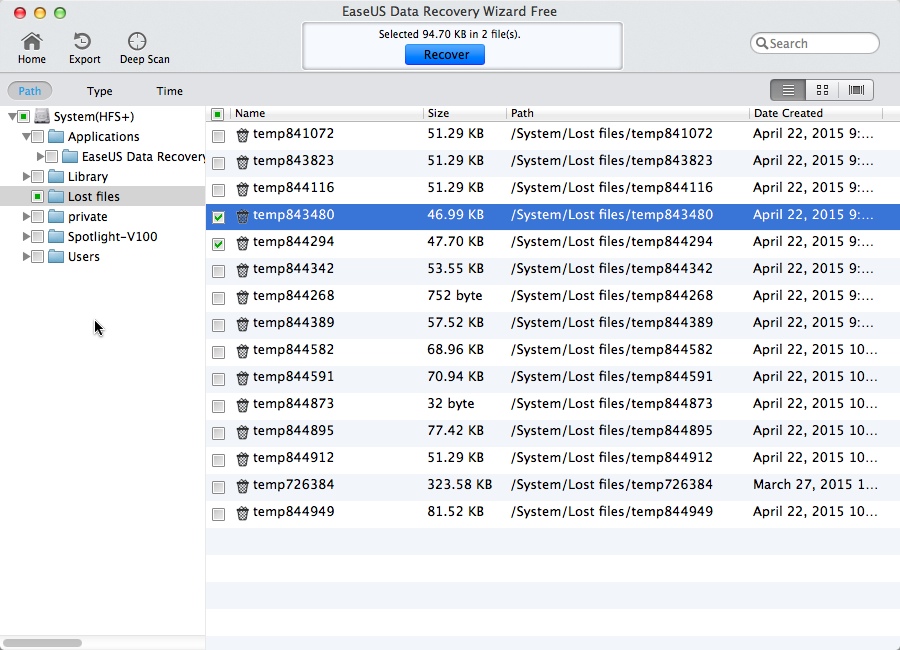The height and width of the screenshot is (650, 900).
Task: Click into the Search field
Action: [x=814, y=44]
